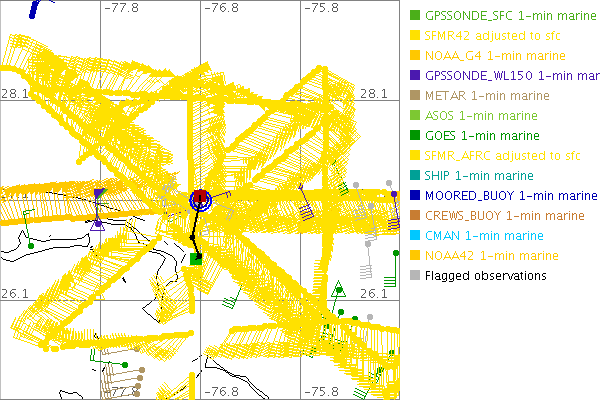This screenshot has height=400, width=600.
Task: Click the purple triangle marker on the map
Action: 98,225
